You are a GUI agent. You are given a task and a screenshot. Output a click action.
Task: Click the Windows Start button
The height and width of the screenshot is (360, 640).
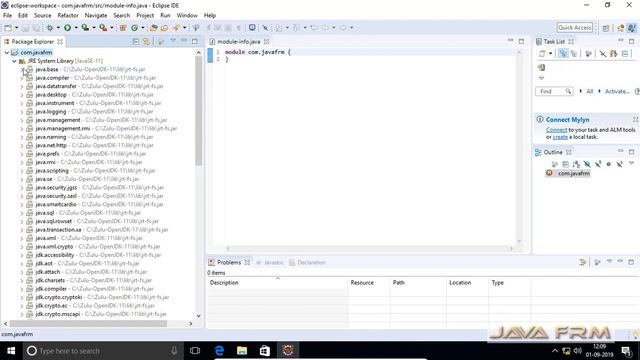(11, 351)
